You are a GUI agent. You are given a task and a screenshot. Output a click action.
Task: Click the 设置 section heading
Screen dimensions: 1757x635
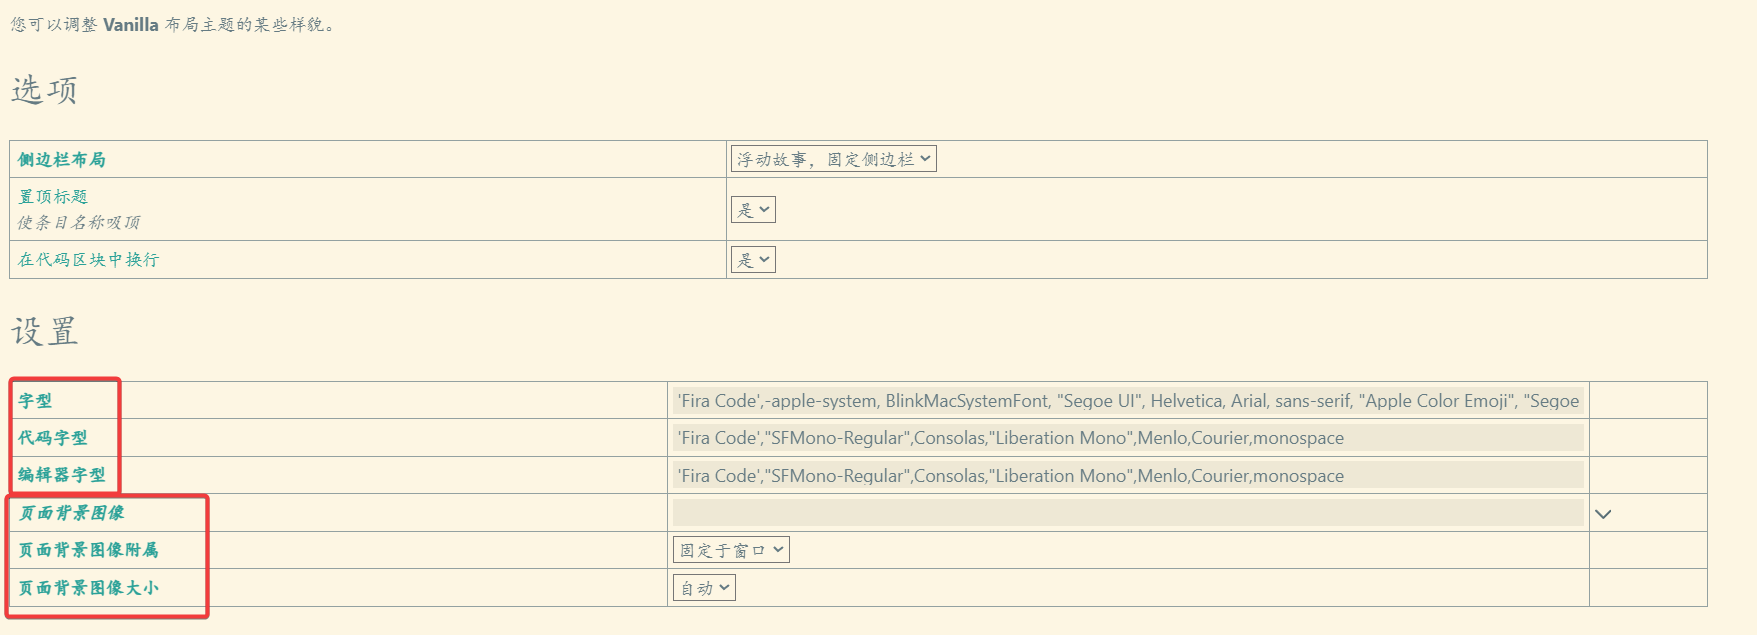(45, 331)
